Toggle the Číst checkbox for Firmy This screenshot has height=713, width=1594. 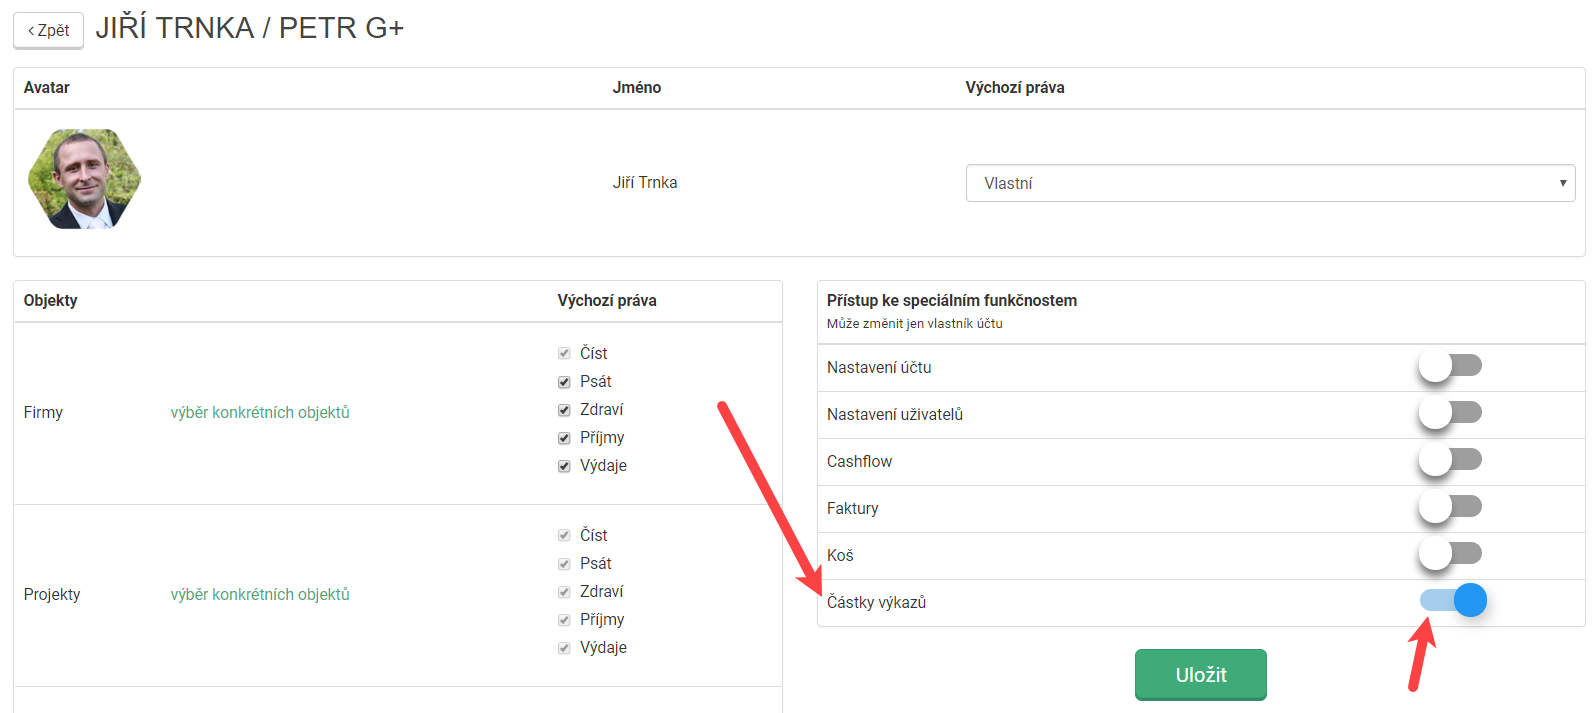(564, 354)
